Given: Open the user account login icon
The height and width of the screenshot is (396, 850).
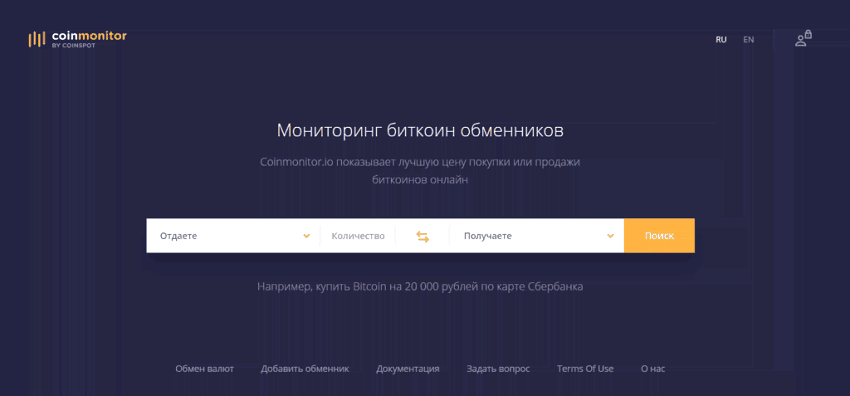Looking at the screenshot, I should [803, 38].
